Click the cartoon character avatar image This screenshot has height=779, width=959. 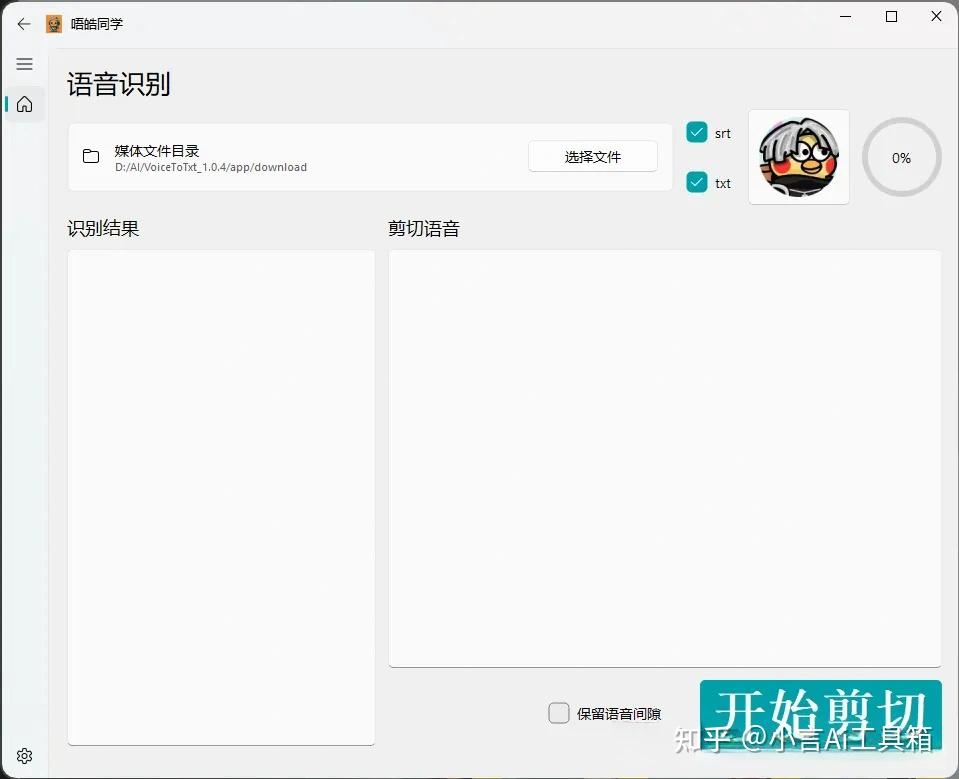pyautogui.click(x=799, y=157)
